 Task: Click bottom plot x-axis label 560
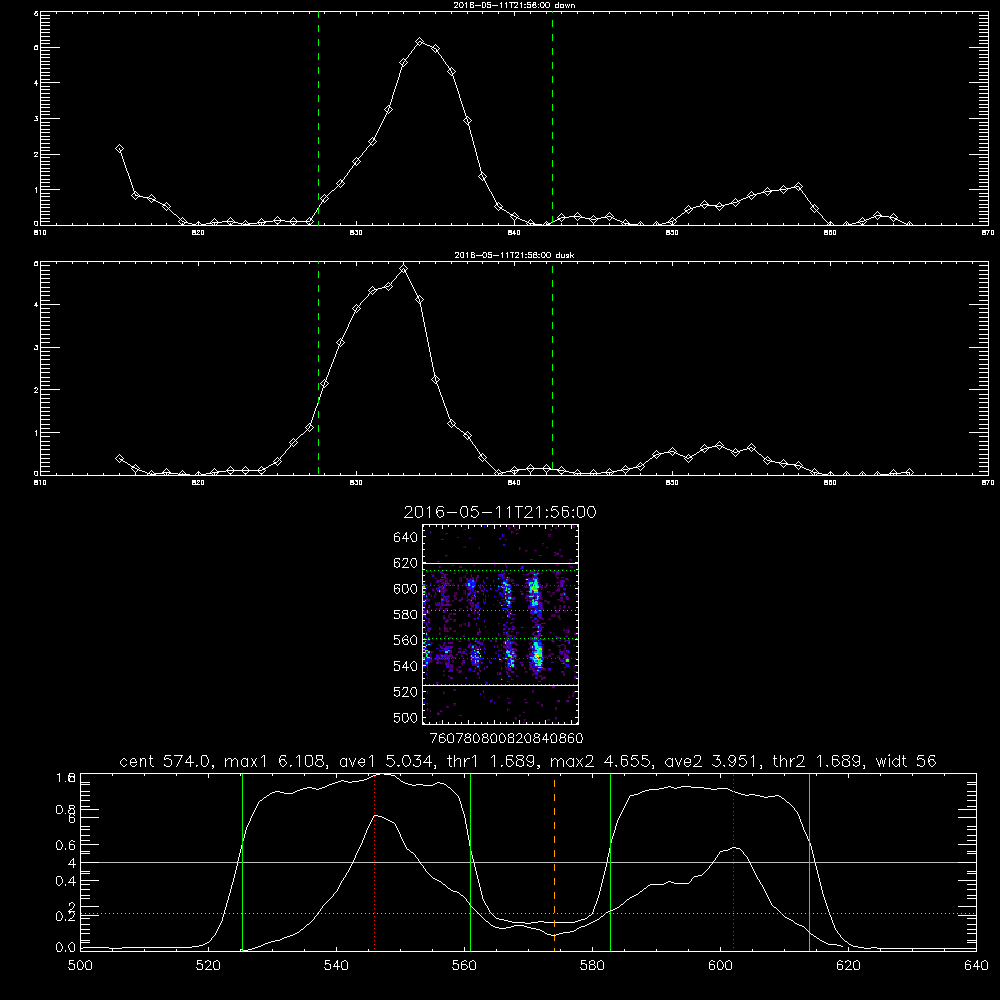coord(464,966)
